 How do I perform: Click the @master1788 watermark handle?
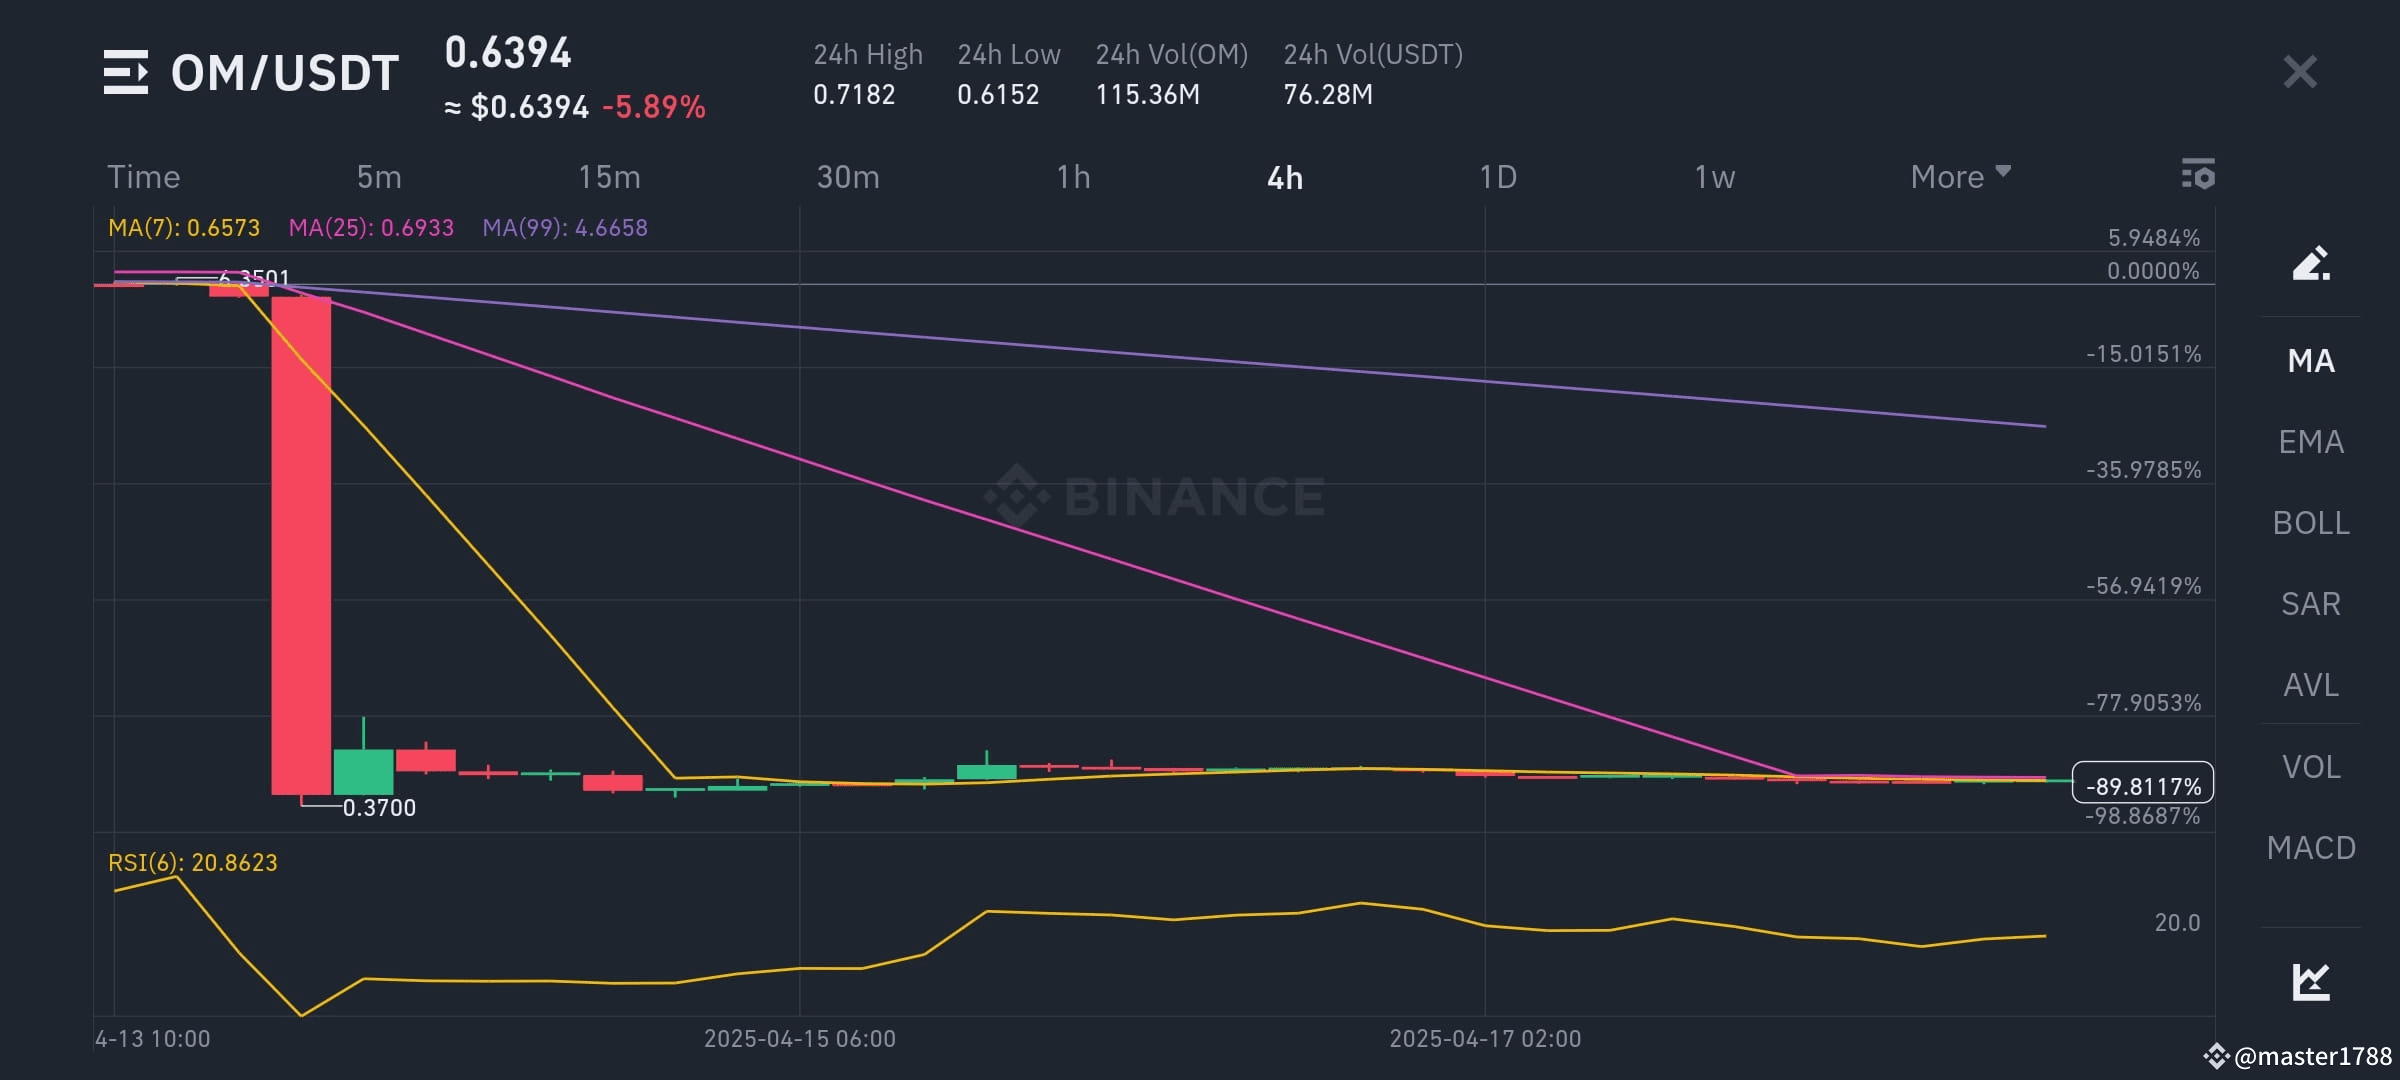point(2313,1056)
